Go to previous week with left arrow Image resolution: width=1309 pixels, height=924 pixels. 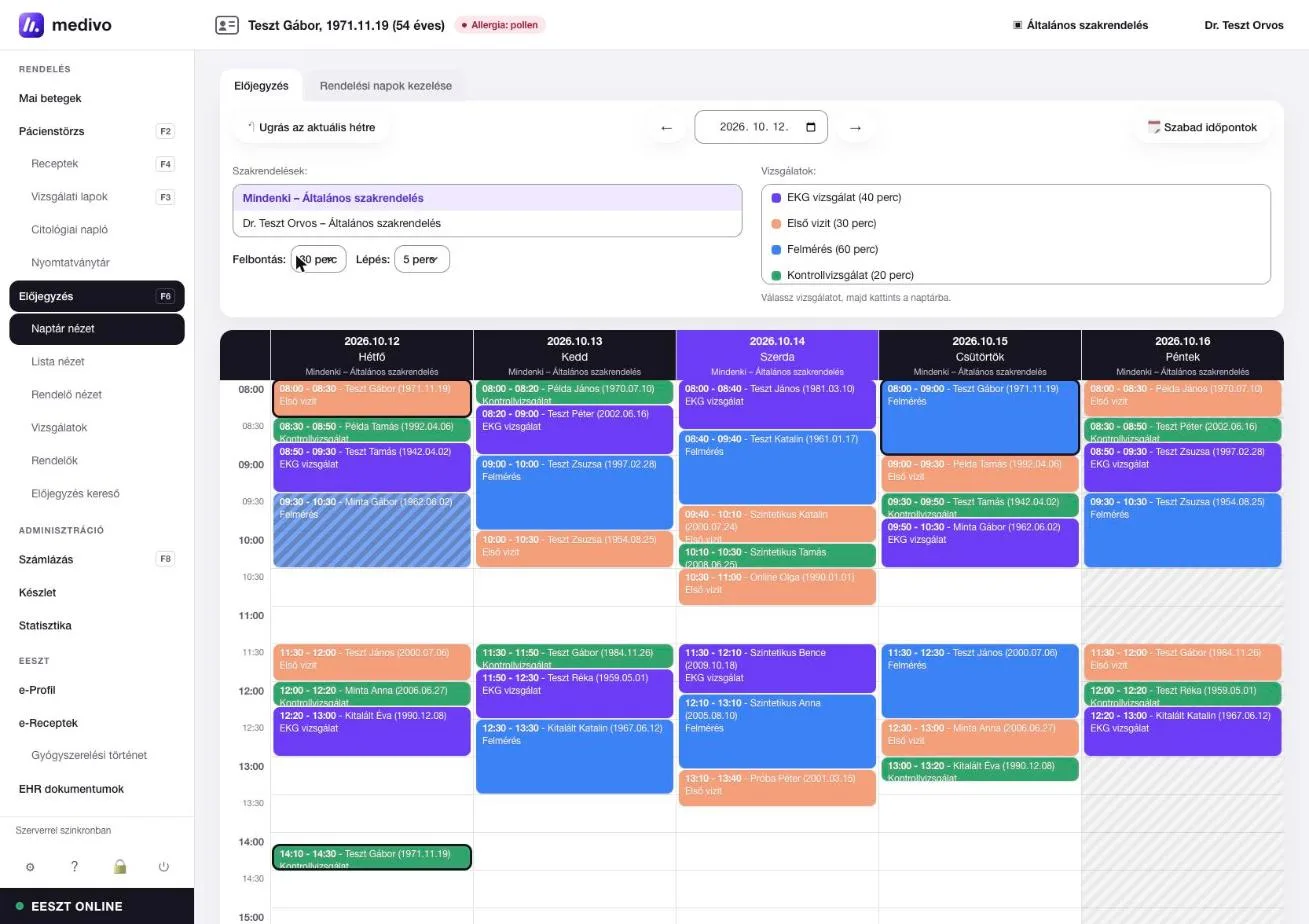667,128
